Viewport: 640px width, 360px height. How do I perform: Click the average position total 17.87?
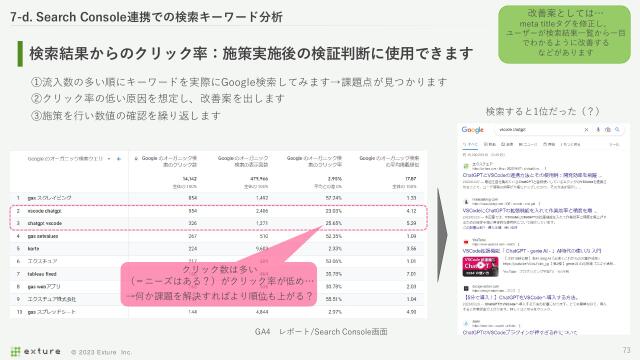click(x=411, y=179)
